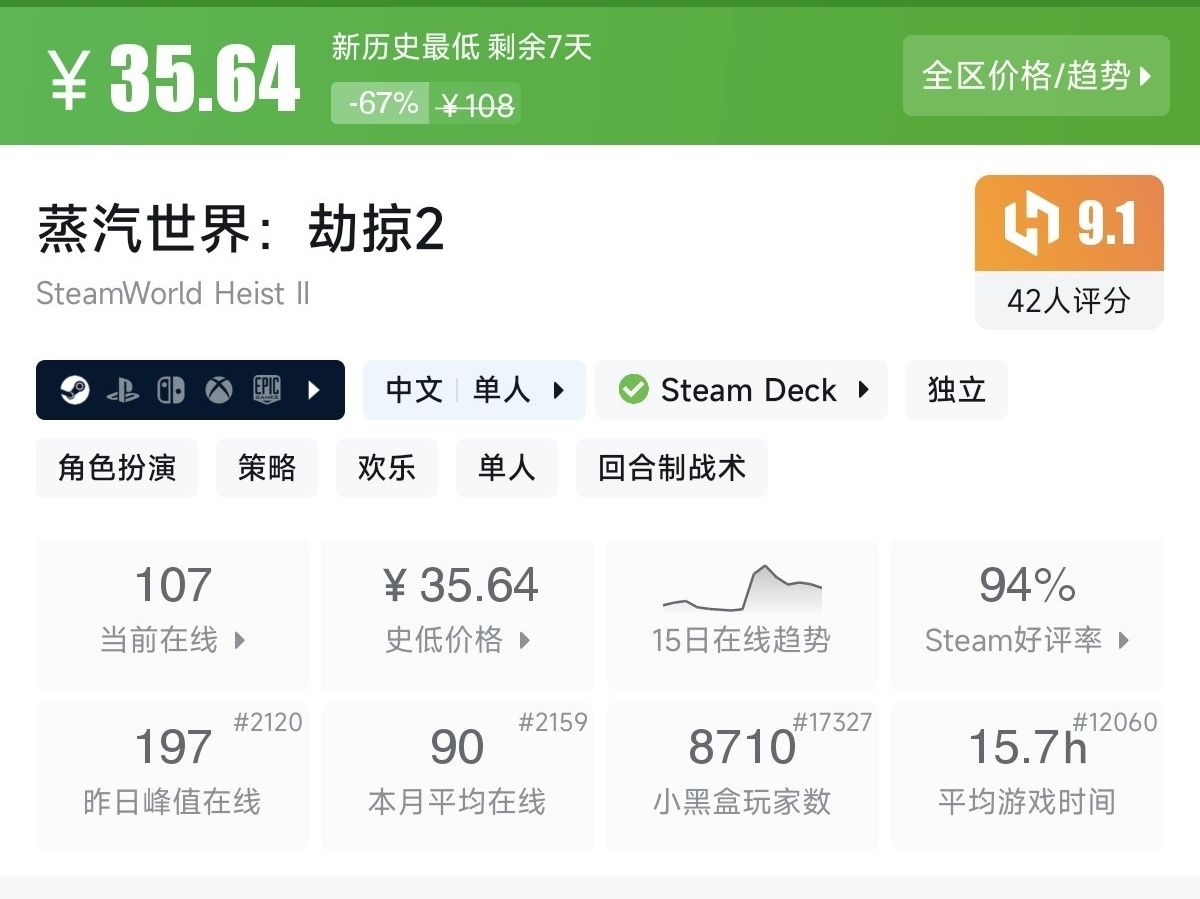The image size is (1200, 899).
Task: Open the Steam好评率 94% card
Action: pyautogui.click(x=1027, y=614)
